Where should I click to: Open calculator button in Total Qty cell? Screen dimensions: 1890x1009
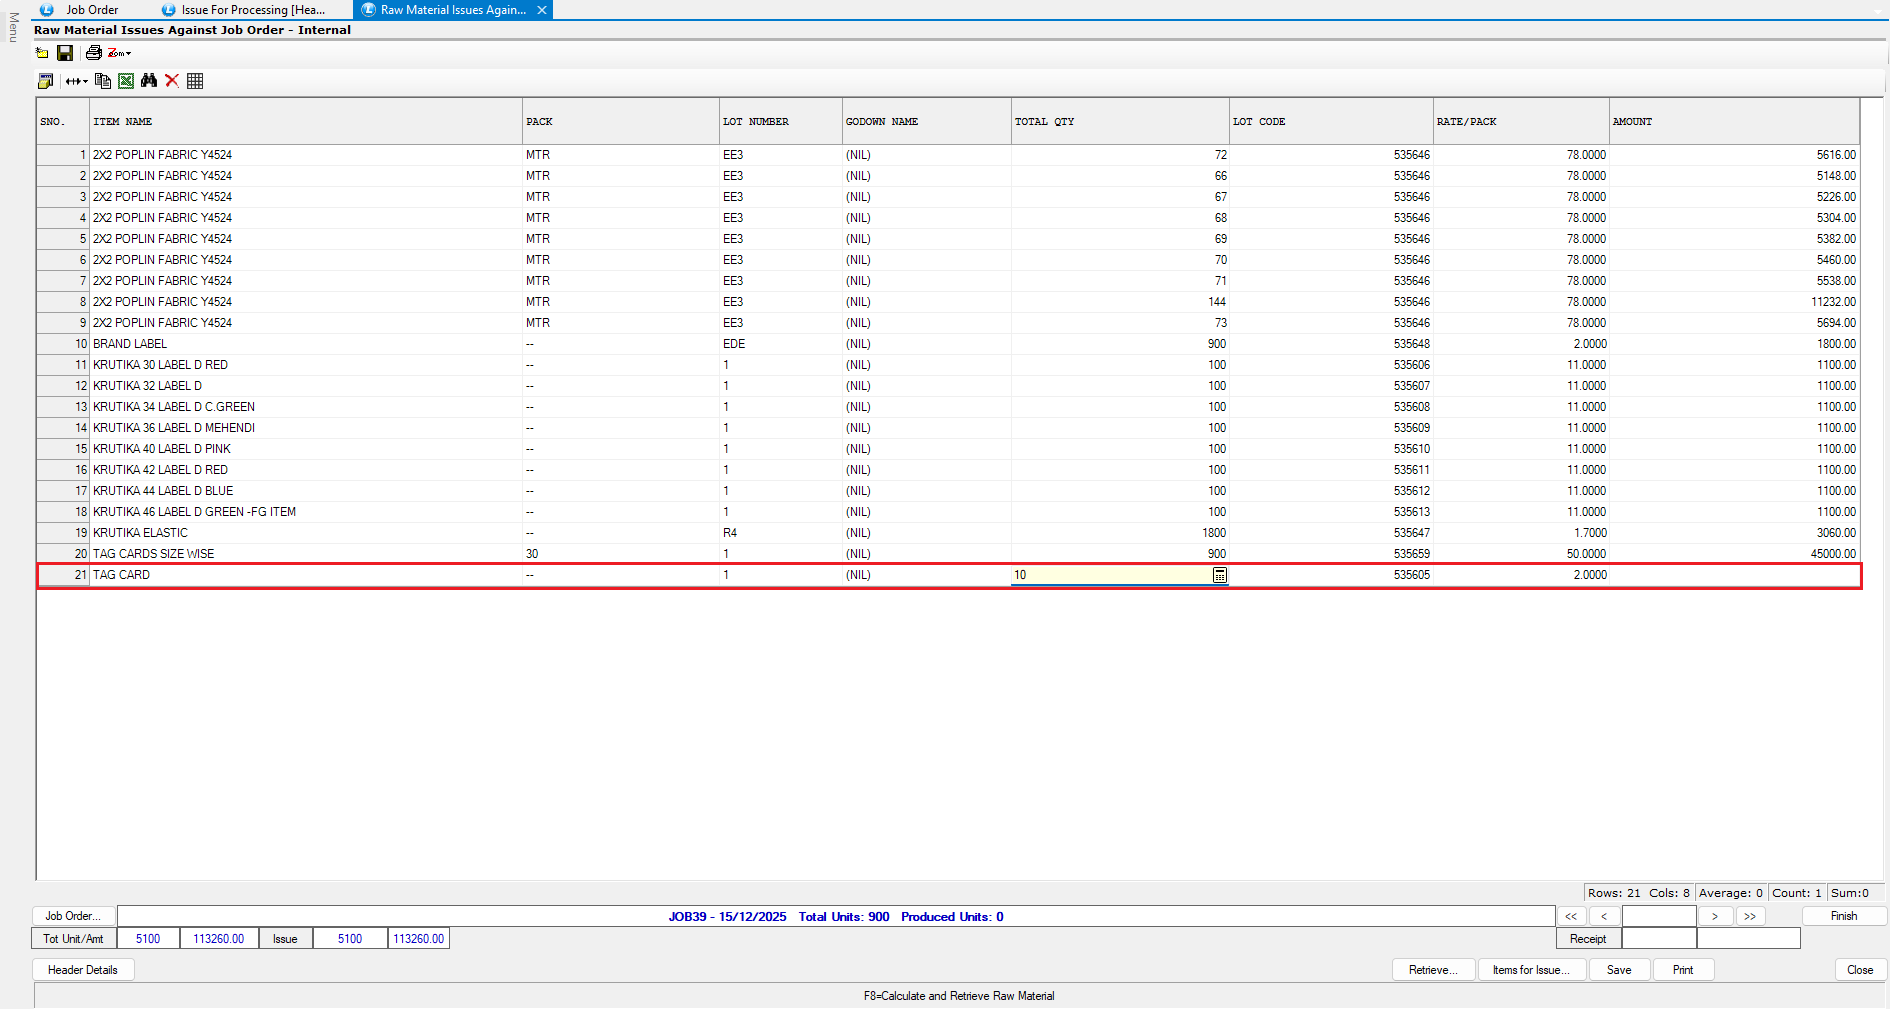point(1219,575)
